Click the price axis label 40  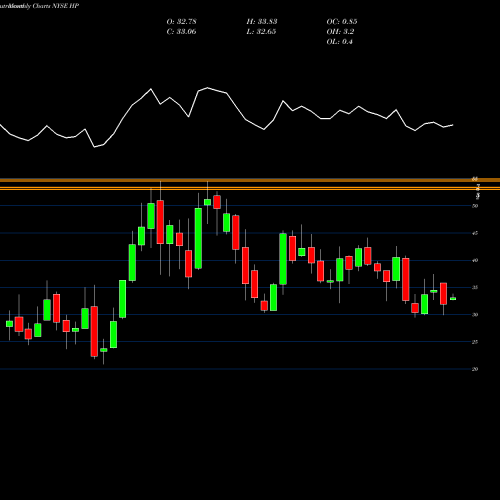[x=475, y=260]
